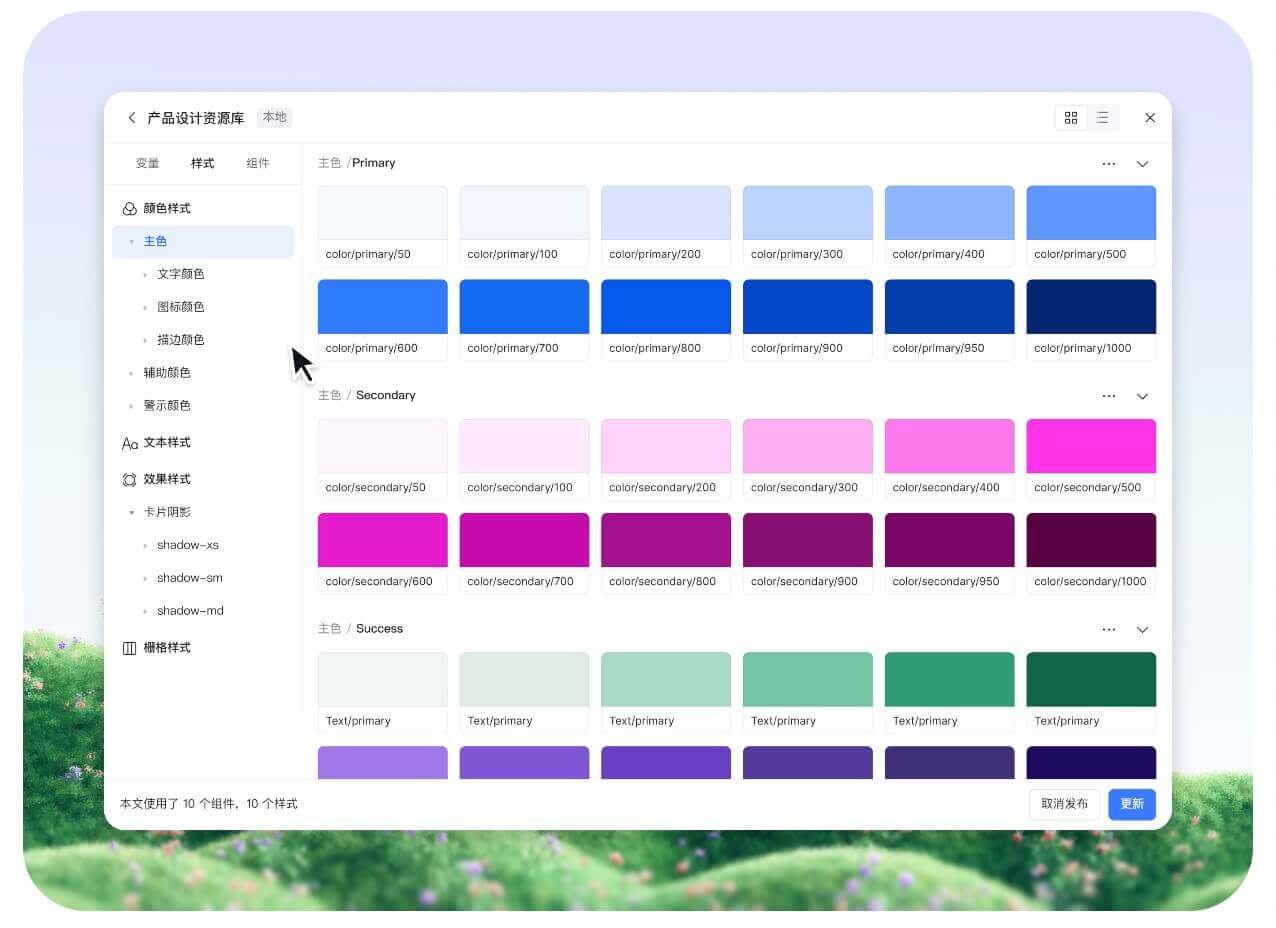Switch to list view layout
Image resolution: width=1276 pixels, height=928 pixels.
(x=1102, y=118)
